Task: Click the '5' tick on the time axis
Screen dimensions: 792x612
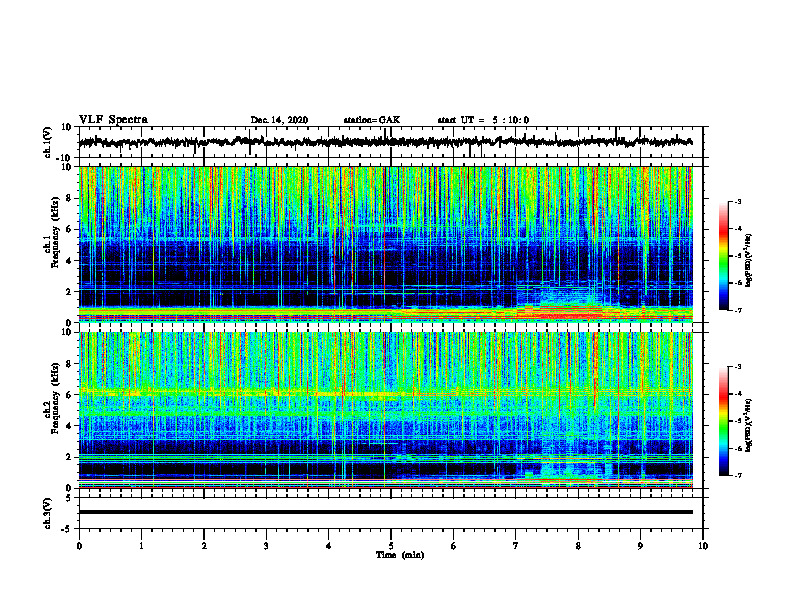Action: (x=391, y=546)
